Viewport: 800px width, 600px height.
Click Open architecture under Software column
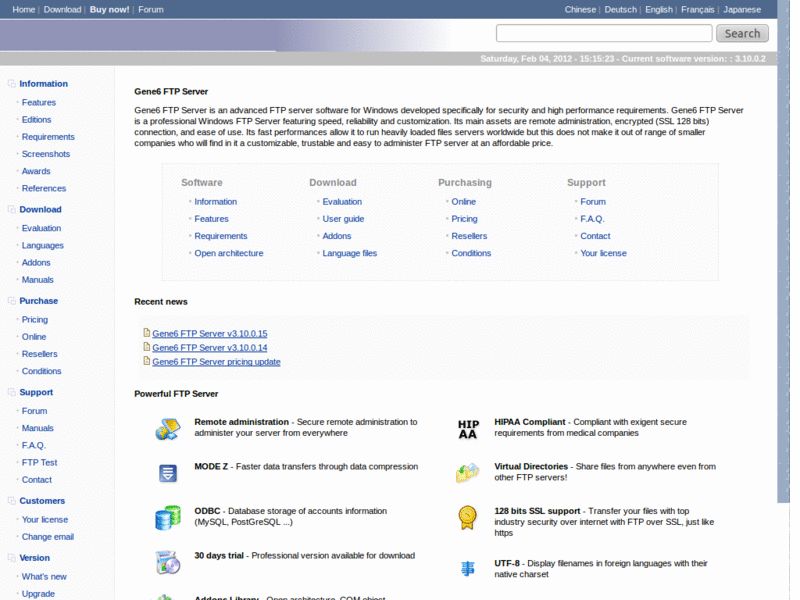[229, 253]
